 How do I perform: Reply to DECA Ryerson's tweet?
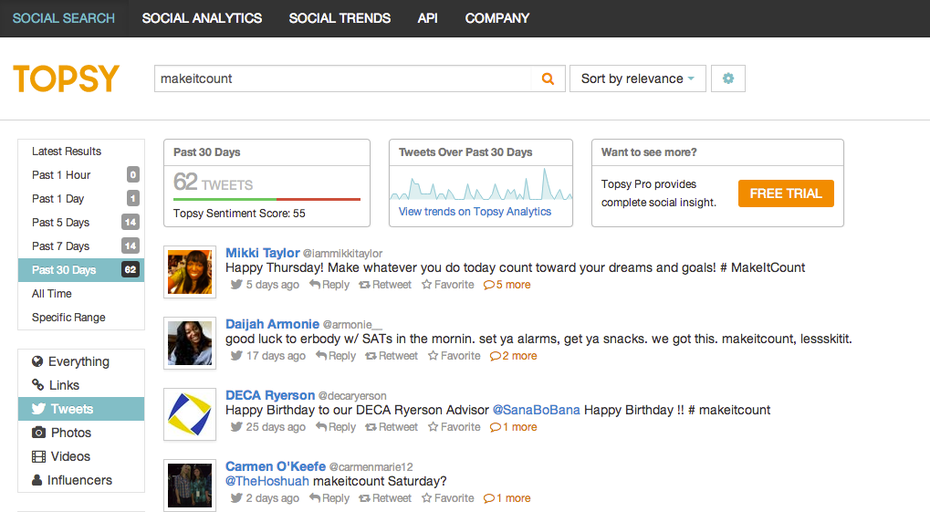click(336, 427)
